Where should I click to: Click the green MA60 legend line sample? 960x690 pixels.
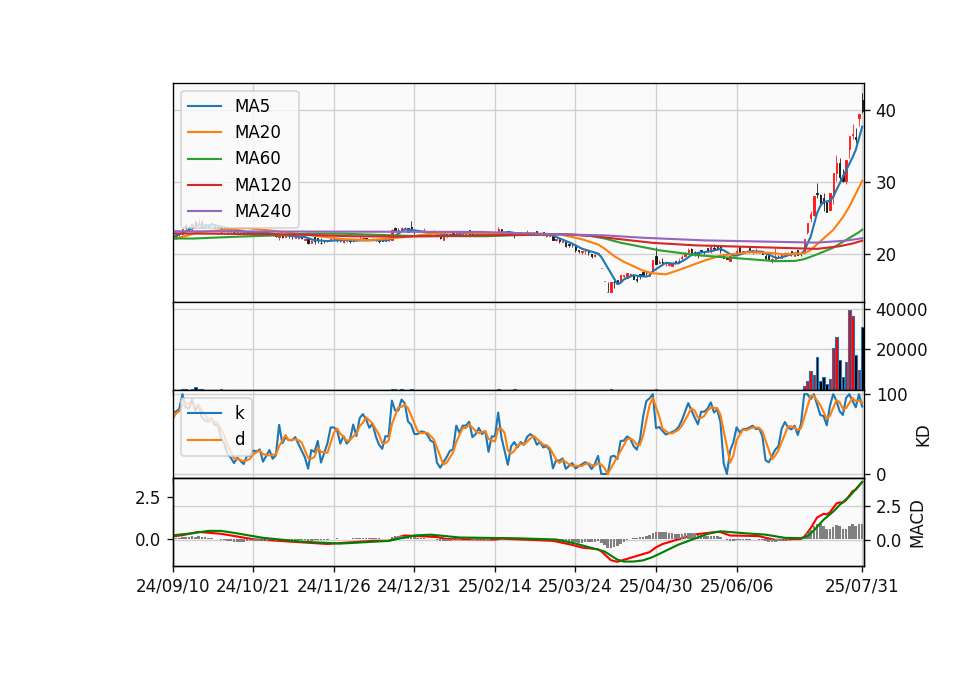[204, 159]
